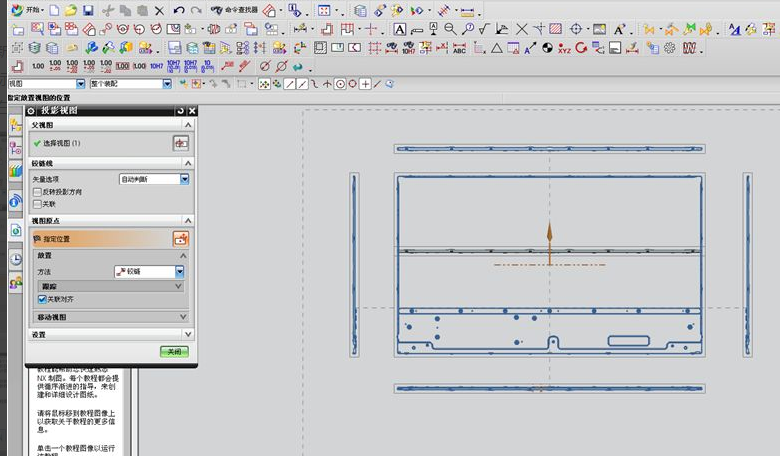
Task: Click the XYZ coordinate note icon
Action: click(564, 48)
